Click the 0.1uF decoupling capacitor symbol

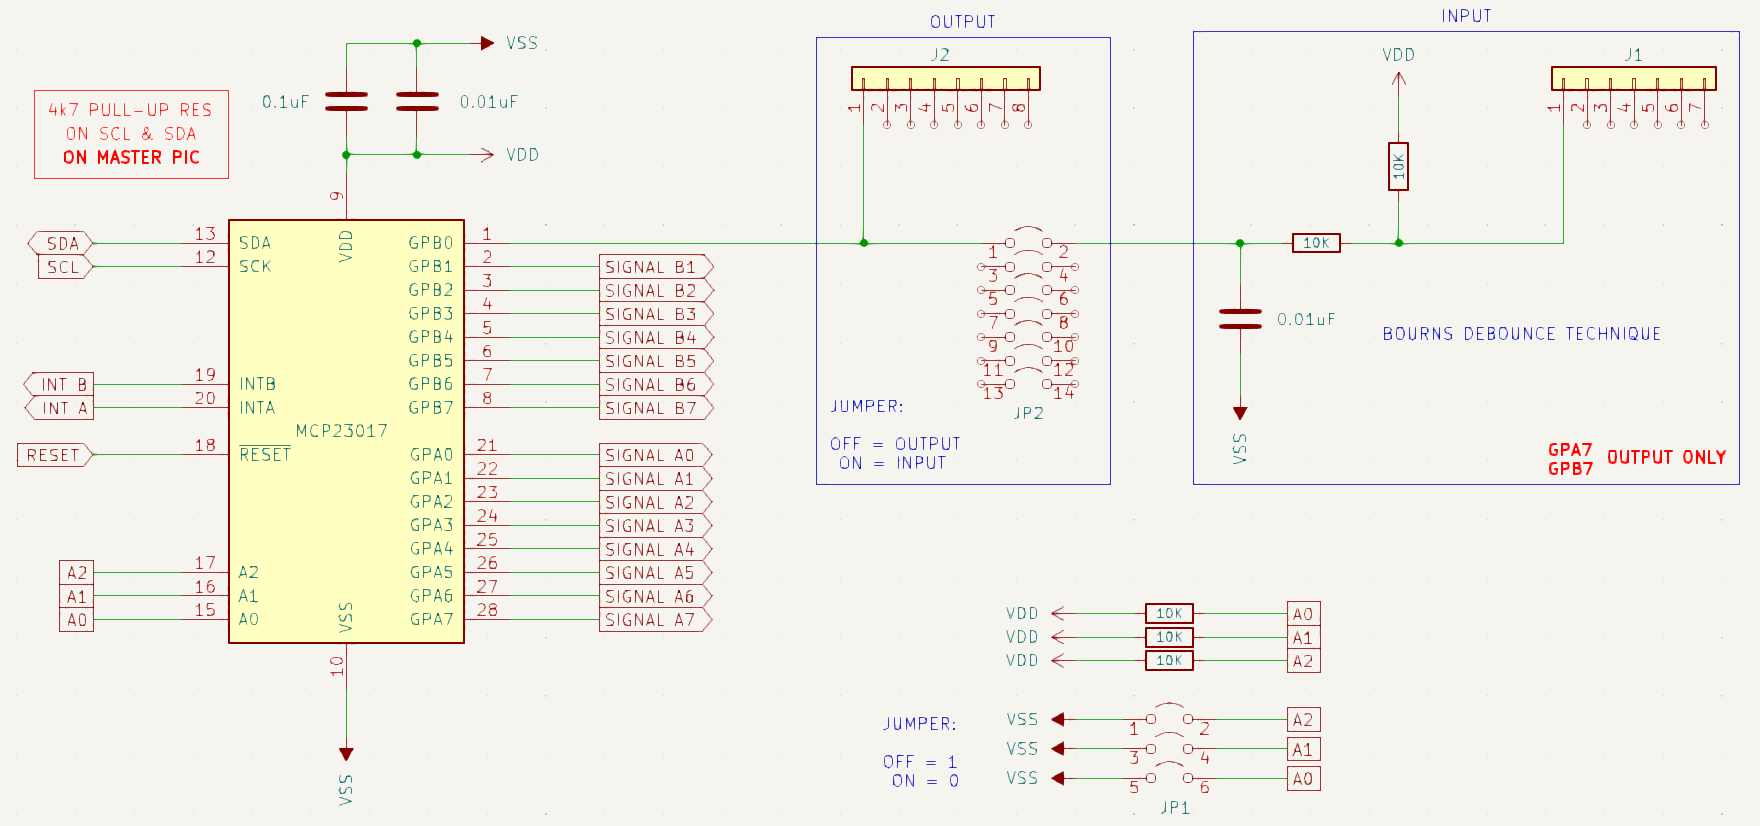[346, 101]
